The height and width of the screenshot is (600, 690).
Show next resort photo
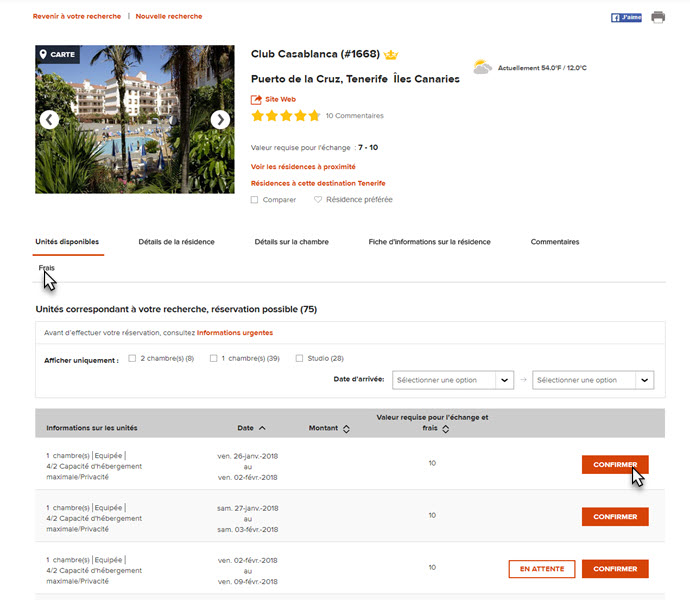220,119
